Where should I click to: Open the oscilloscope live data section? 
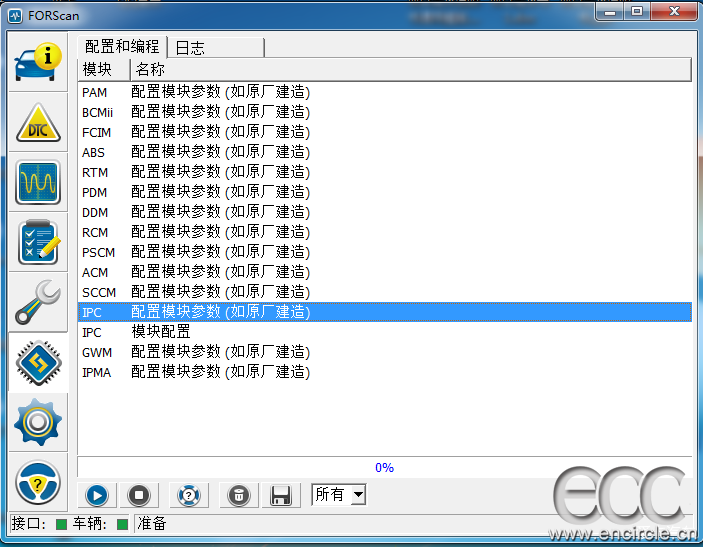38,182
